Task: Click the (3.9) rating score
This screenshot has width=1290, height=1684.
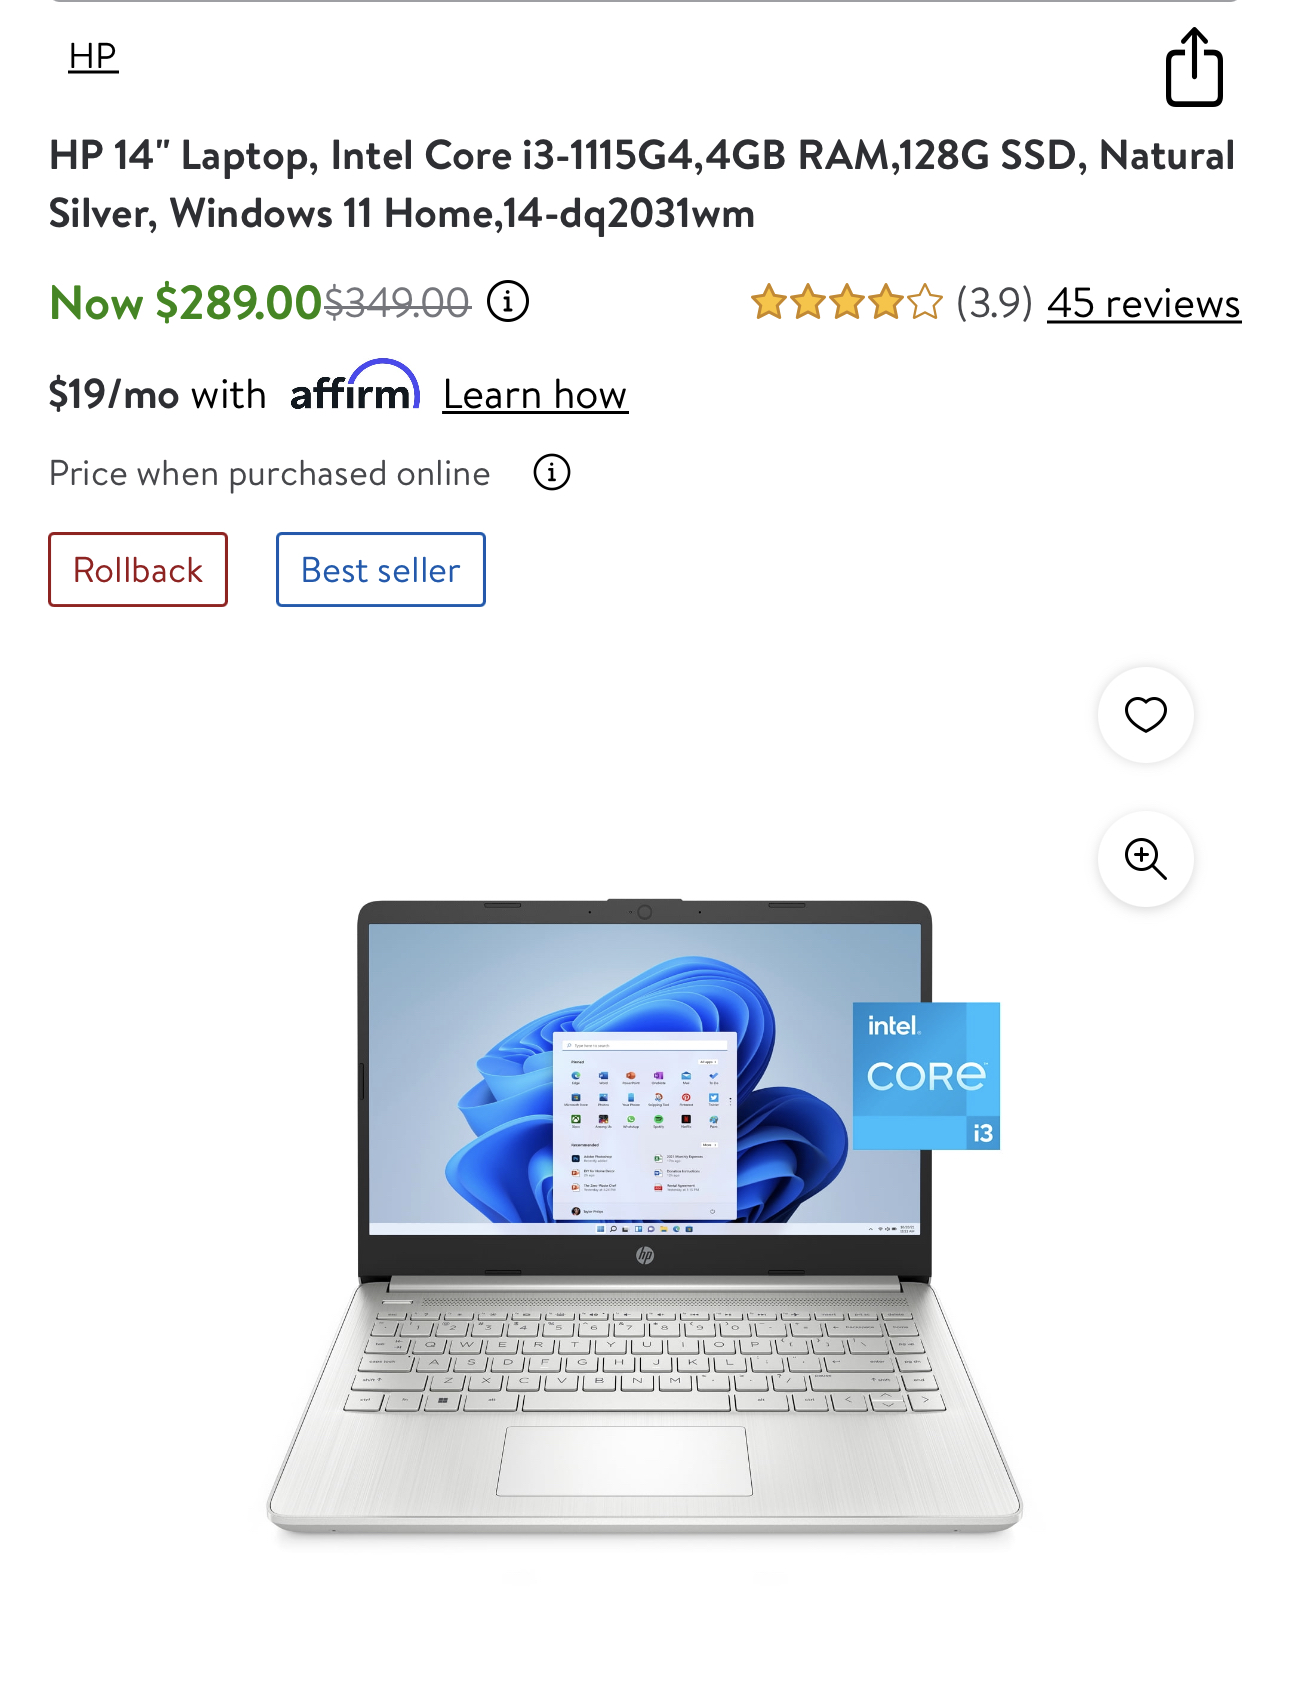Action: 994,302
